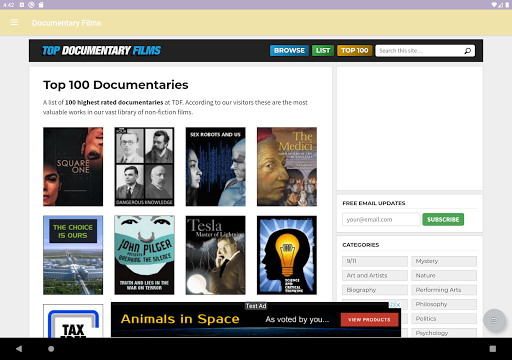Open the hamburger navigation menu
The image size is (512, 360).
14,23
